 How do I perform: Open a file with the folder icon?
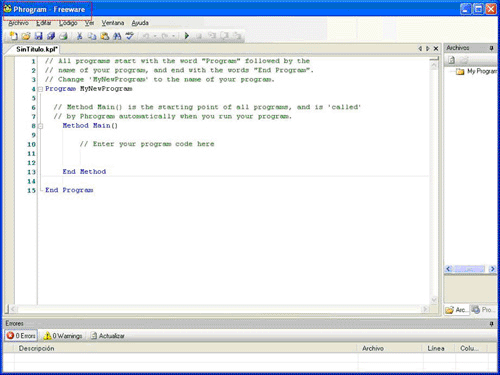tap(26, 36)
